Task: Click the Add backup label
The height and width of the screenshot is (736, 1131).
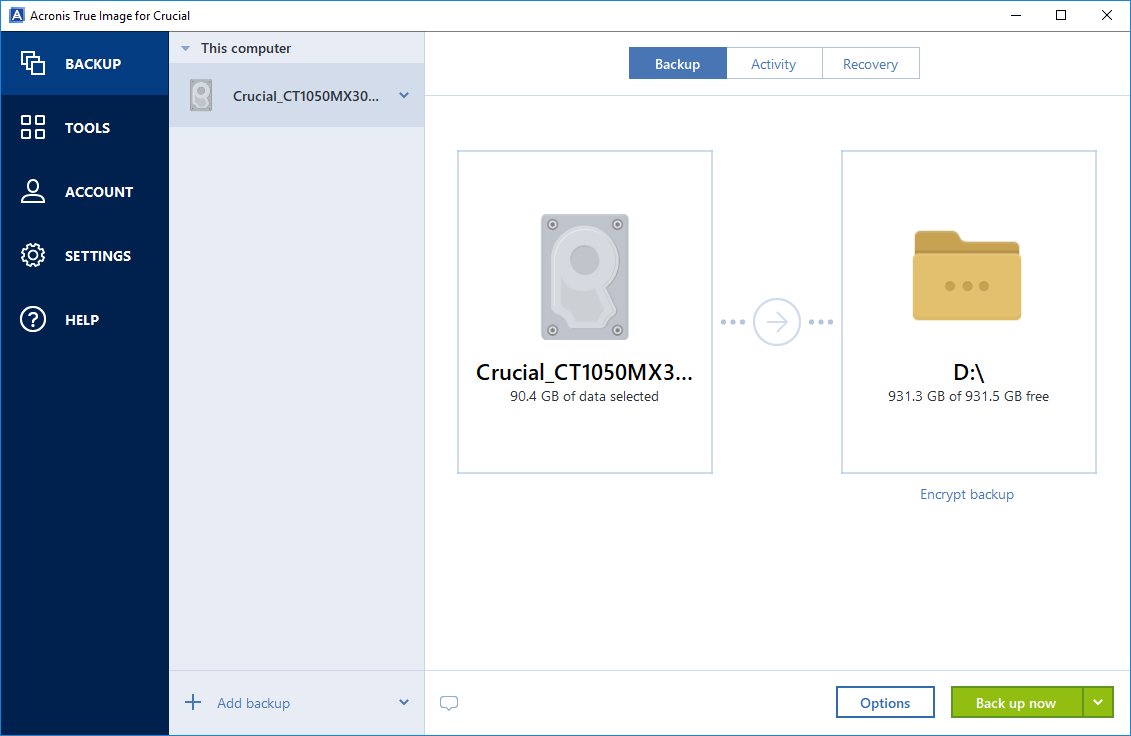Action: pyautogui.click(x=253, y=703)
